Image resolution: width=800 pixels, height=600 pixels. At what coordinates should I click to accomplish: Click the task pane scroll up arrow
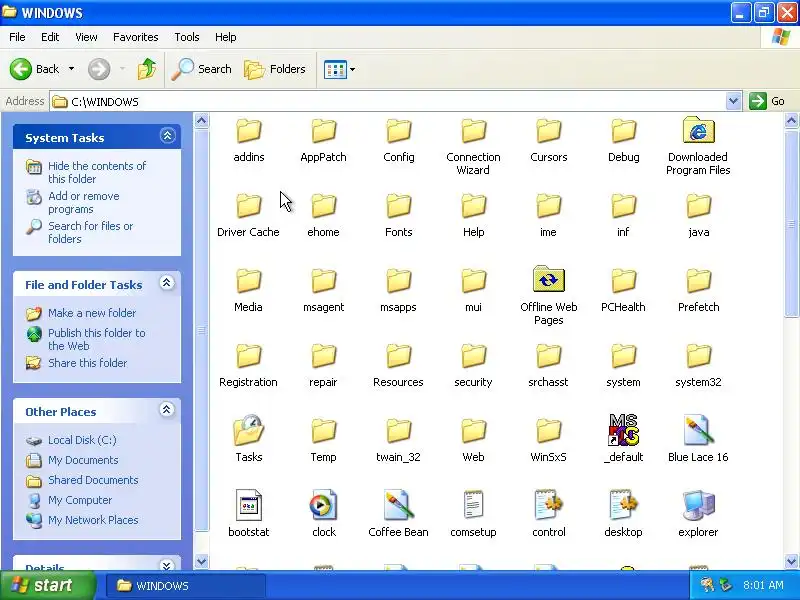pyautogui.click(x=202, y=121)
